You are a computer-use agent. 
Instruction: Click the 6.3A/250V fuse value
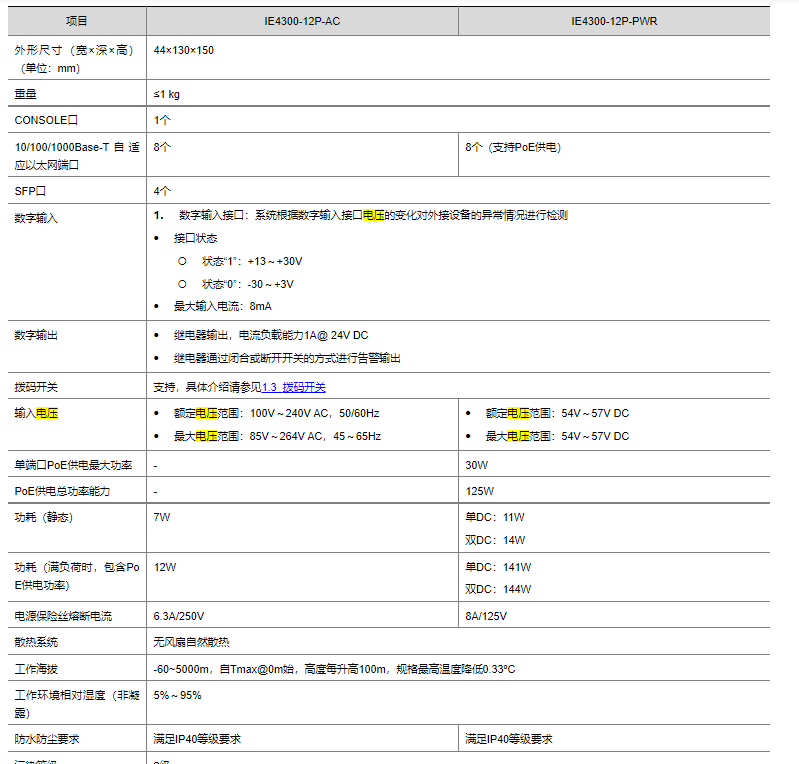pyautogui.click(x=179, y=616)
